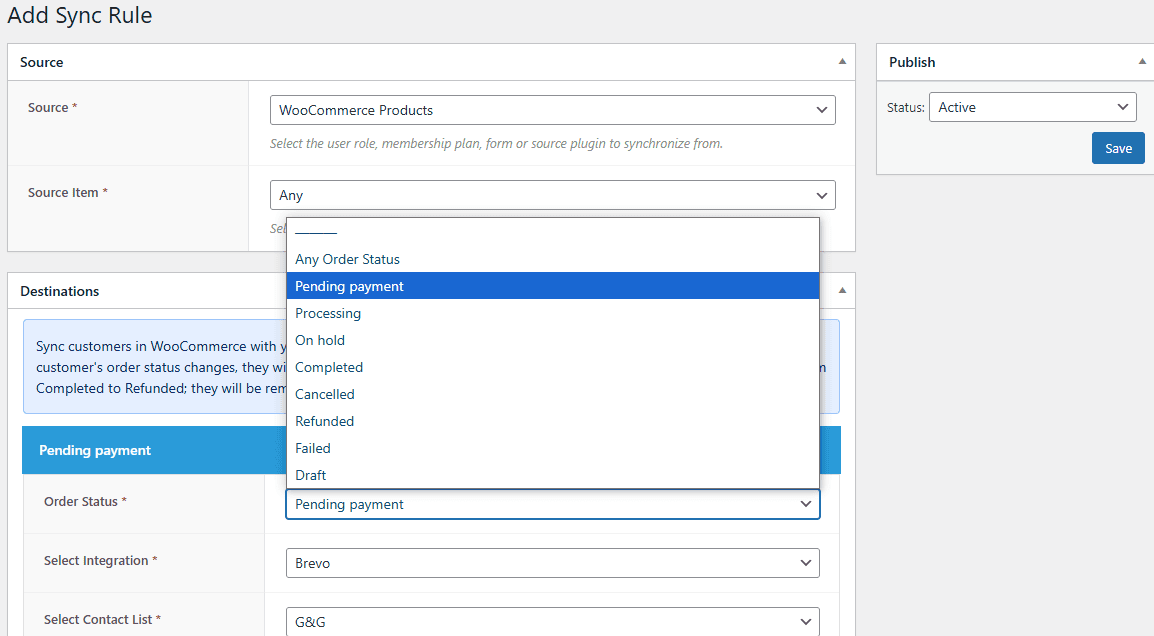
Task: Open the Status dropdown set to Active
Action: pyautogui.click(x=1032, y=107)
